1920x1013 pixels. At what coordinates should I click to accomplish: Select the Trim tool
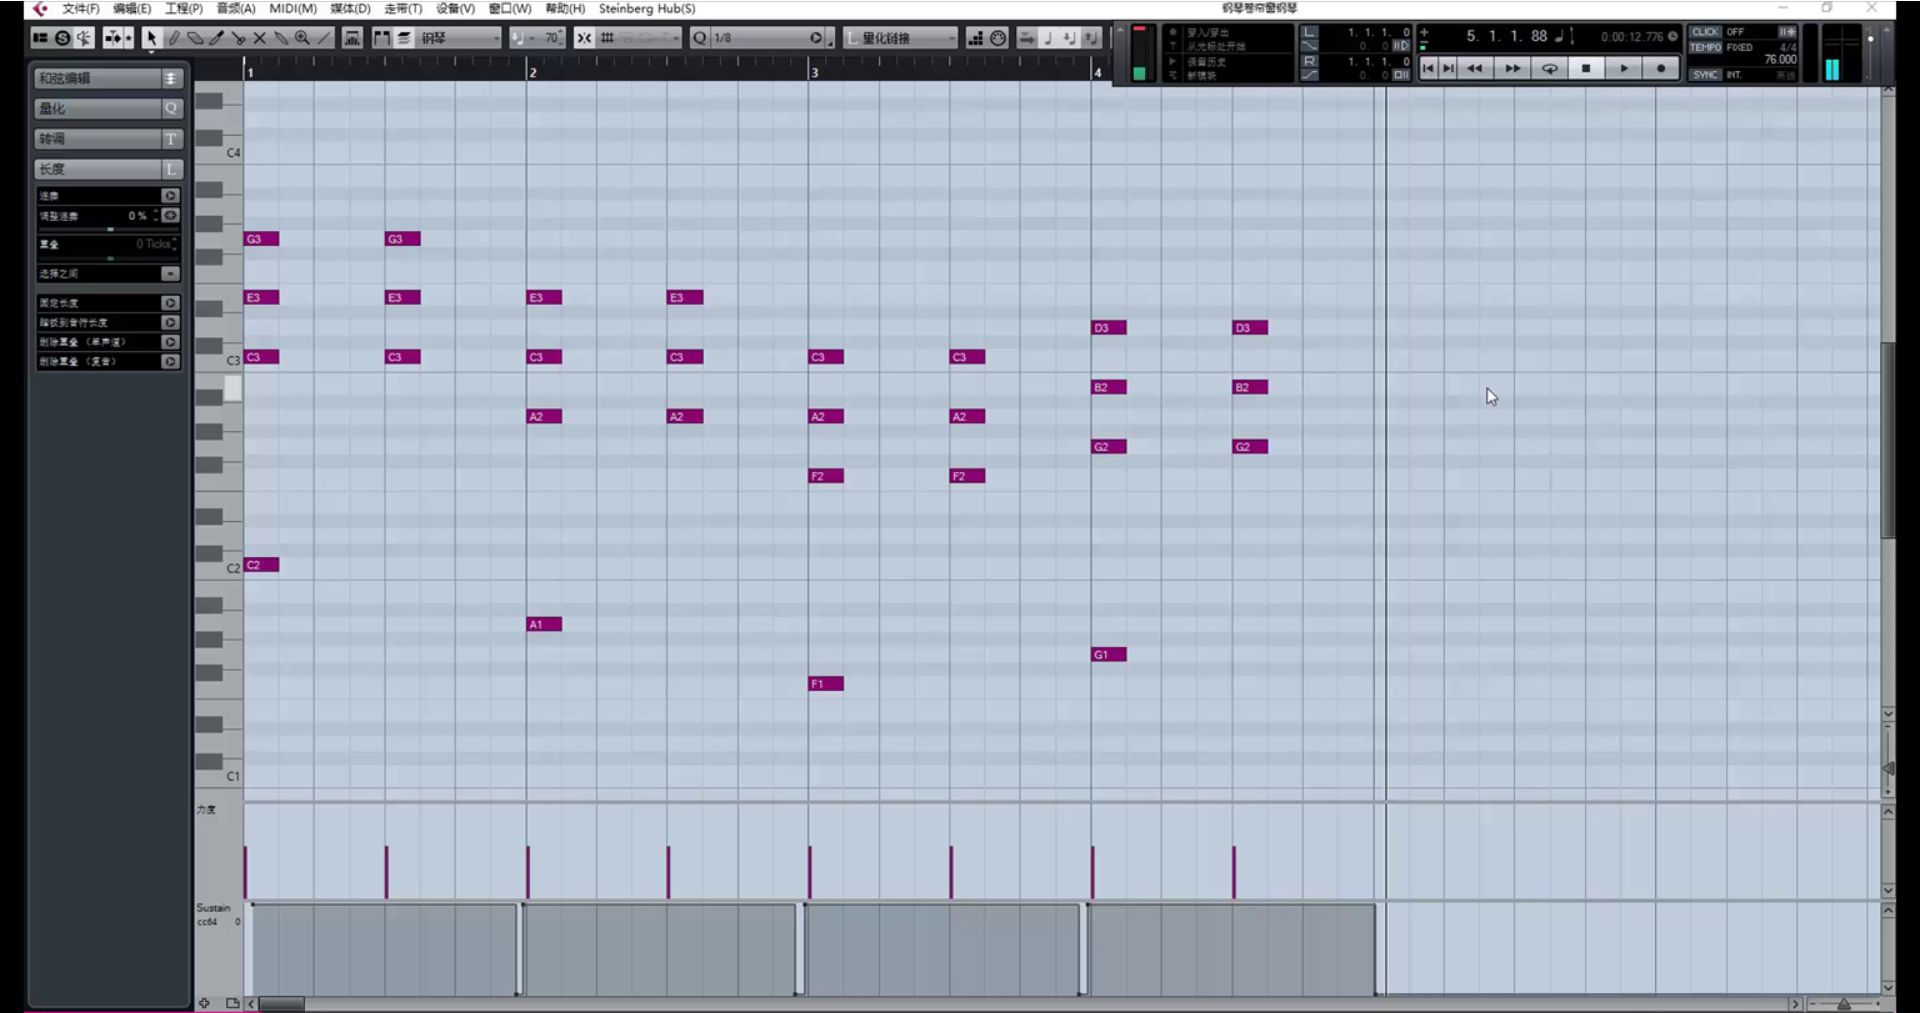[216, 38]
